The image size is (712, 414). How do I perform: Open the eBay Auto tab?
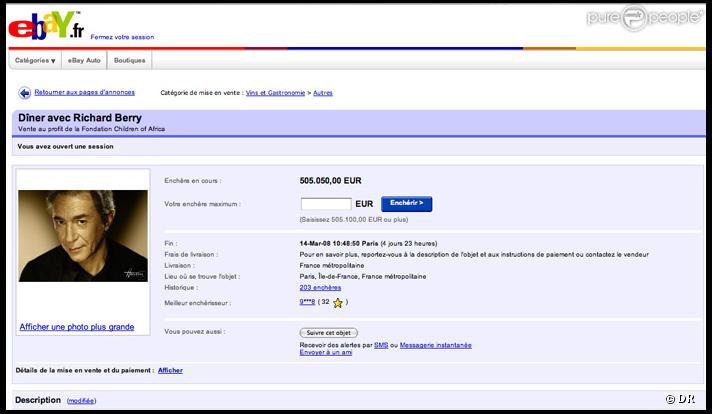pyautogui.click(x=84, y=60)
